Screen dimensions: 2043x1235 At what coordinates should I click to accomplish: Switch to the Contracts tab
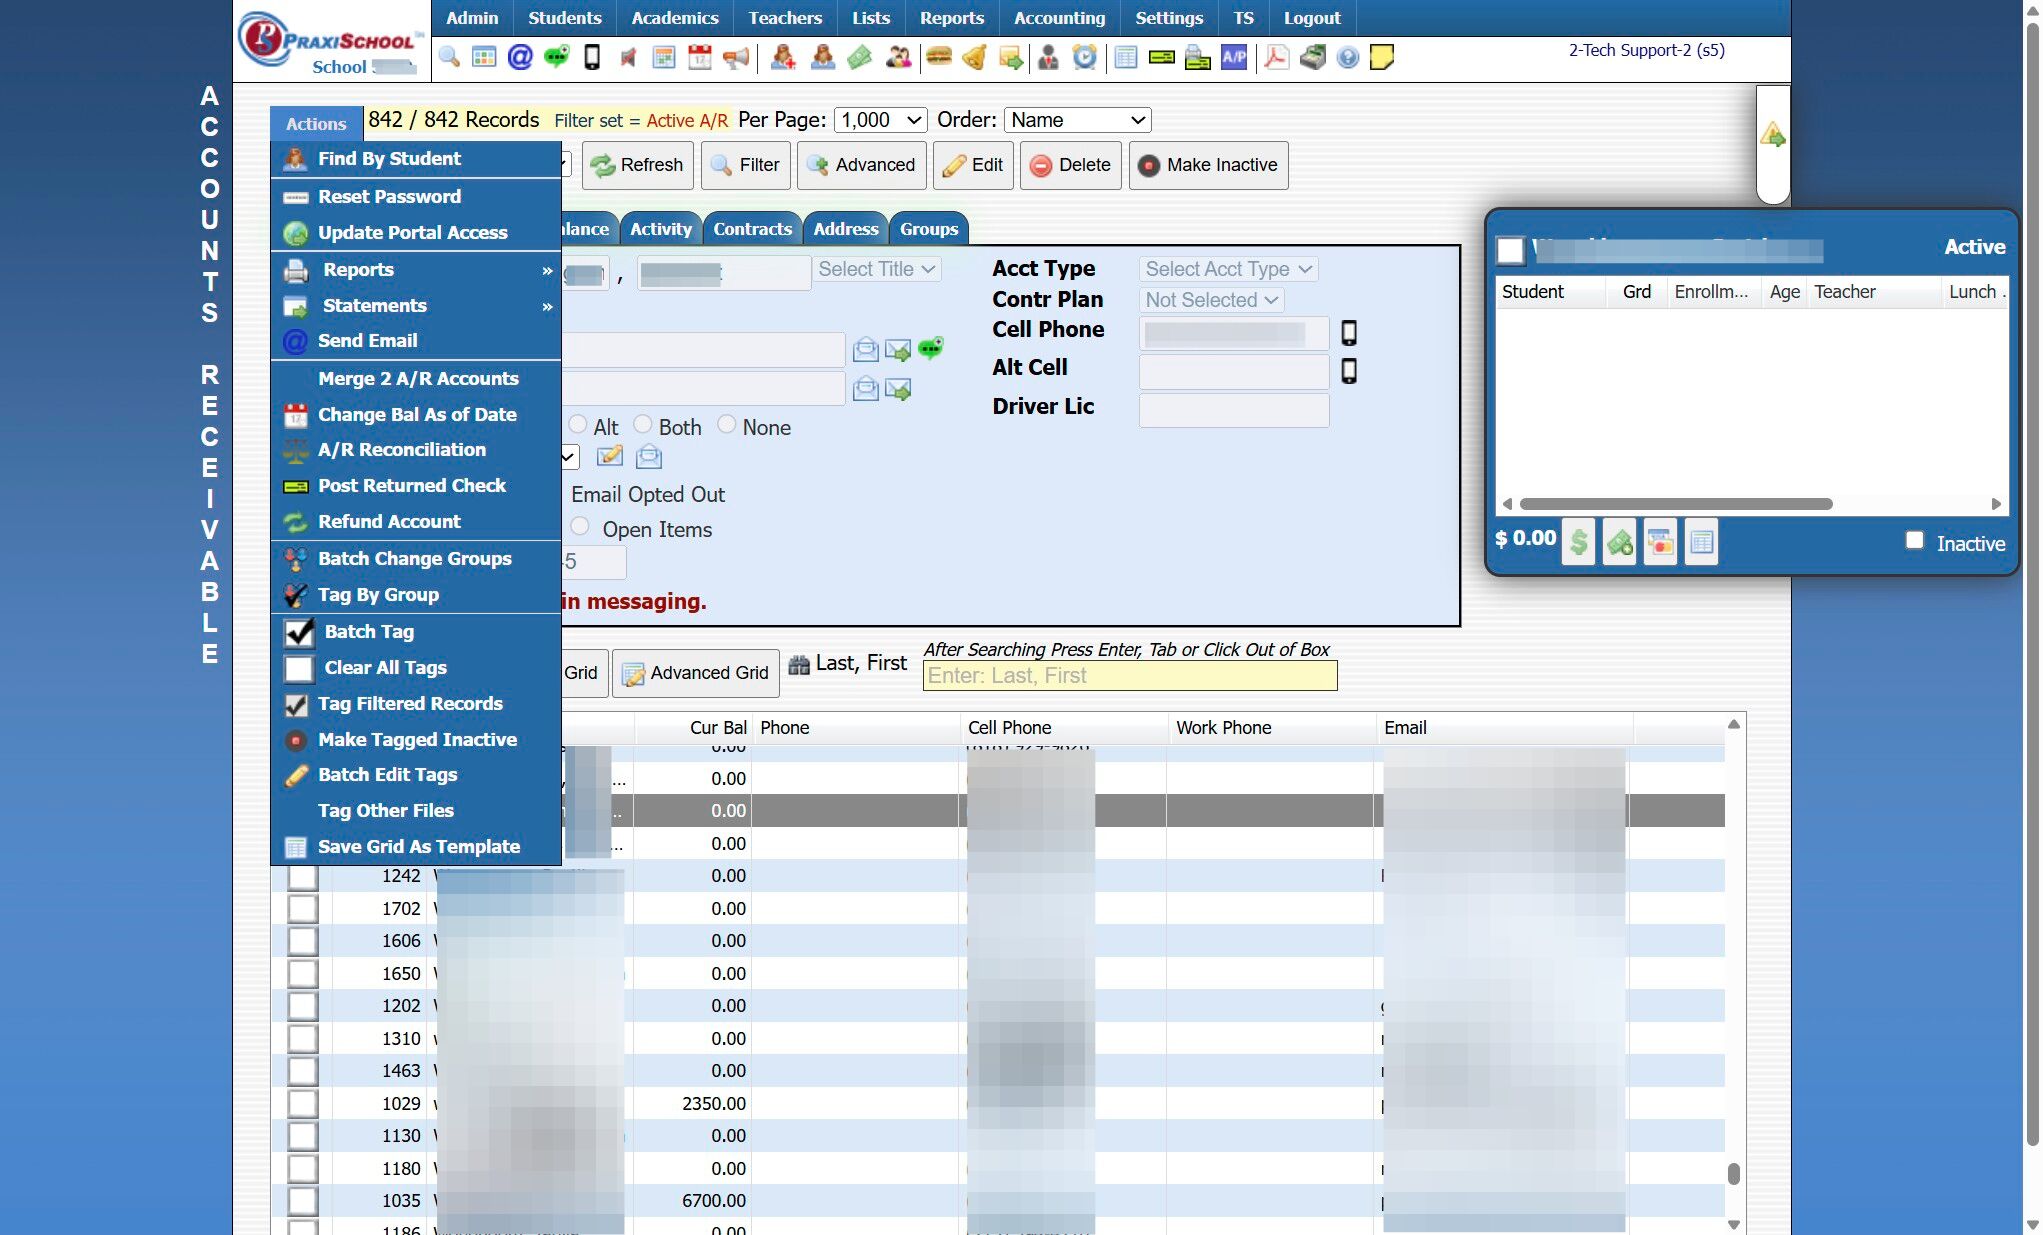coord(752,229)
